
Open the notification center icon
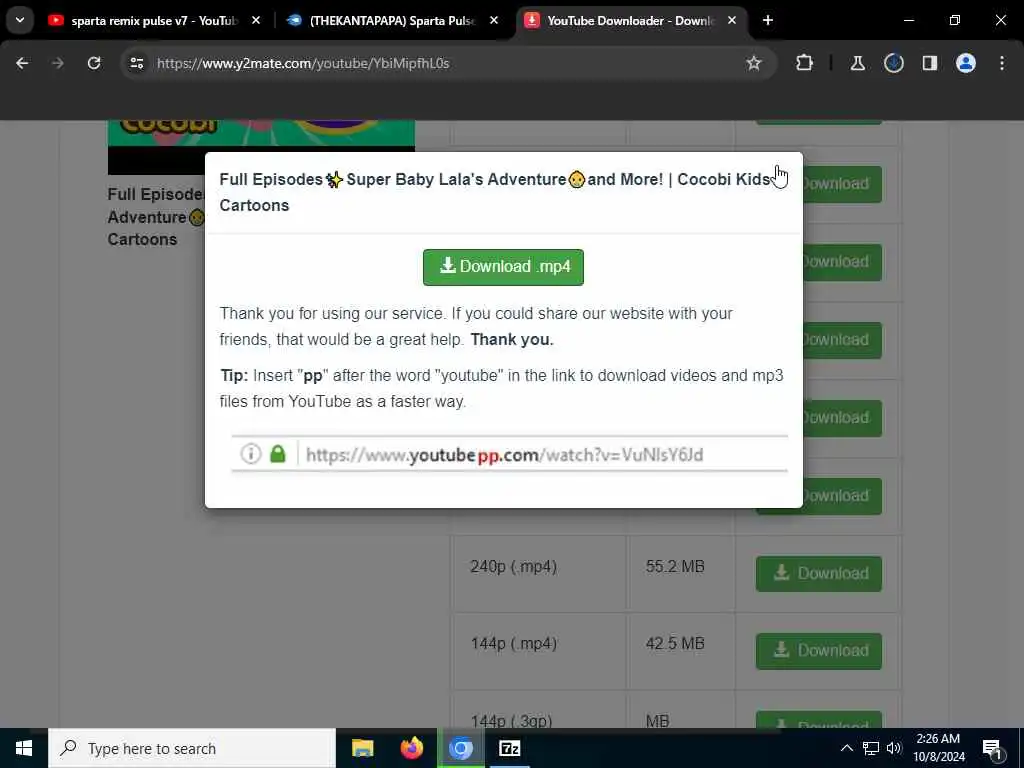pyautogui.click(x=993, y=748)
